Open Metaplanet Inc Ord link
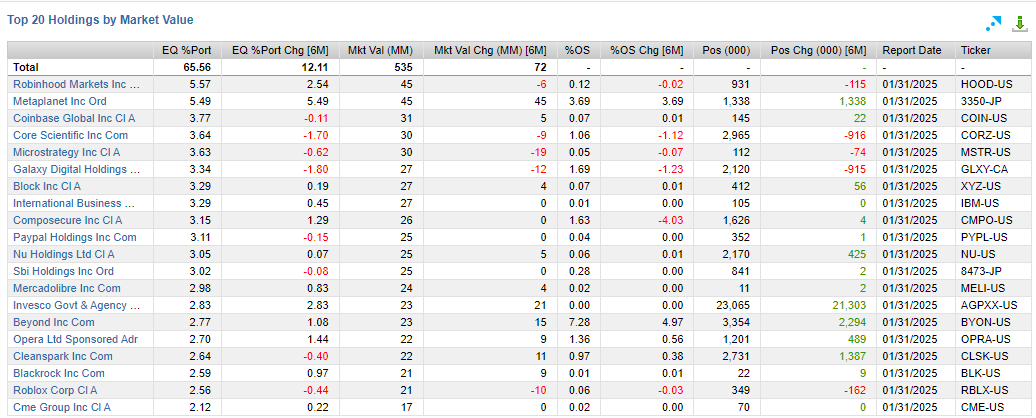 (59, 101)
